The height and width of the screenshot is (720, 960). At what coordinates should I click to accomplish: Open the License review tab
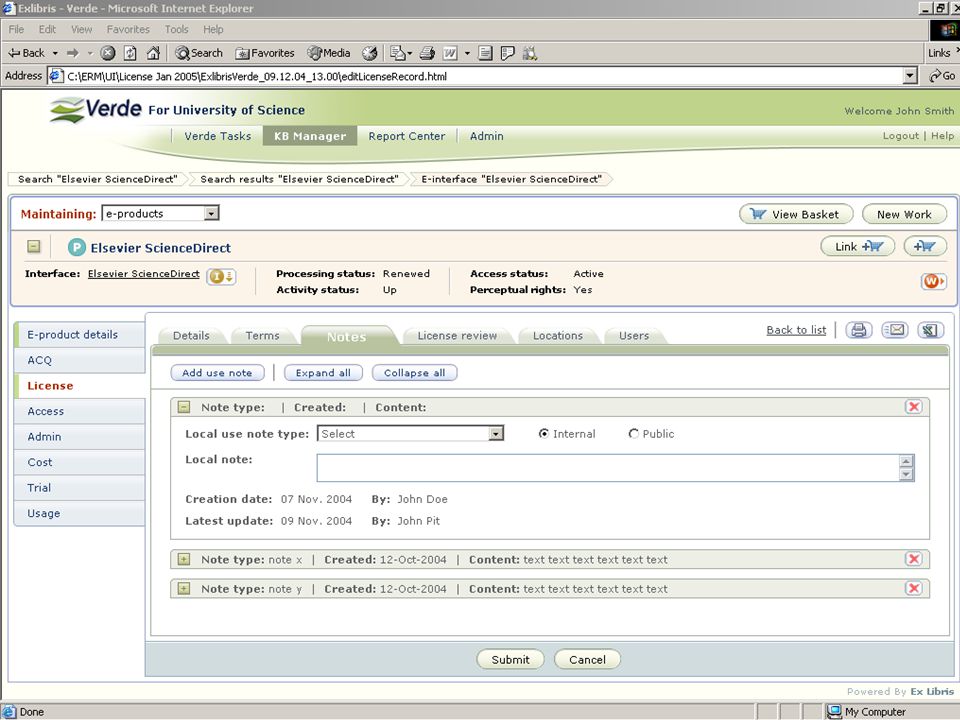coord(457,336)
